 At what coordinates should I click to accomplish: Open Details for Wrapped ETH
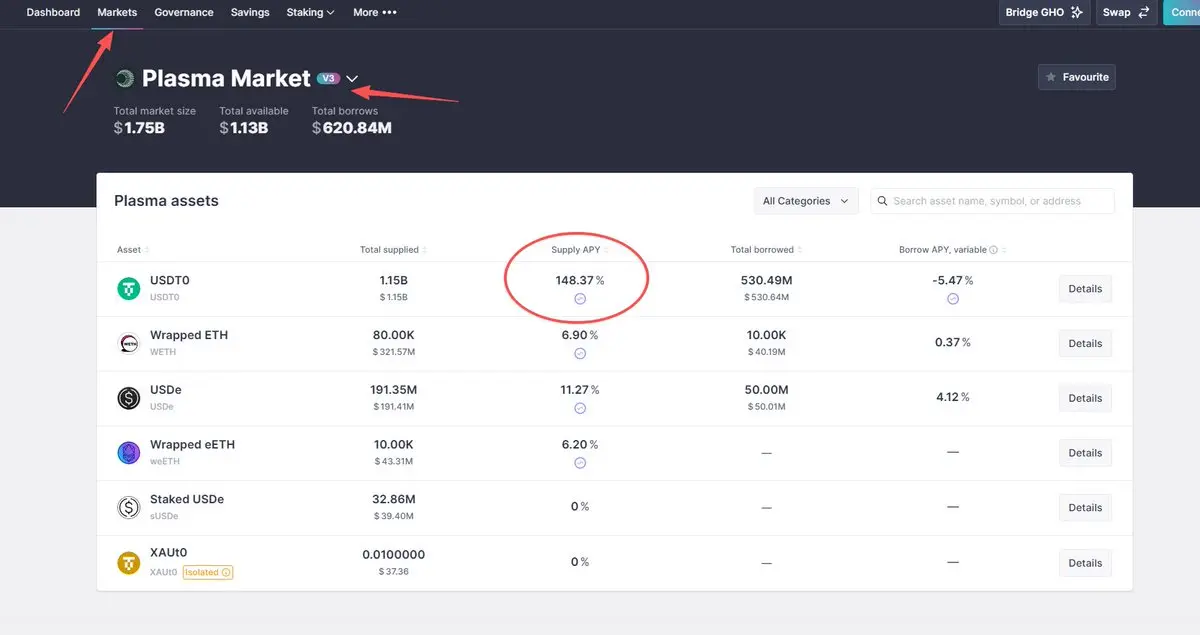pyautogui.click(x=1085, y=343)
